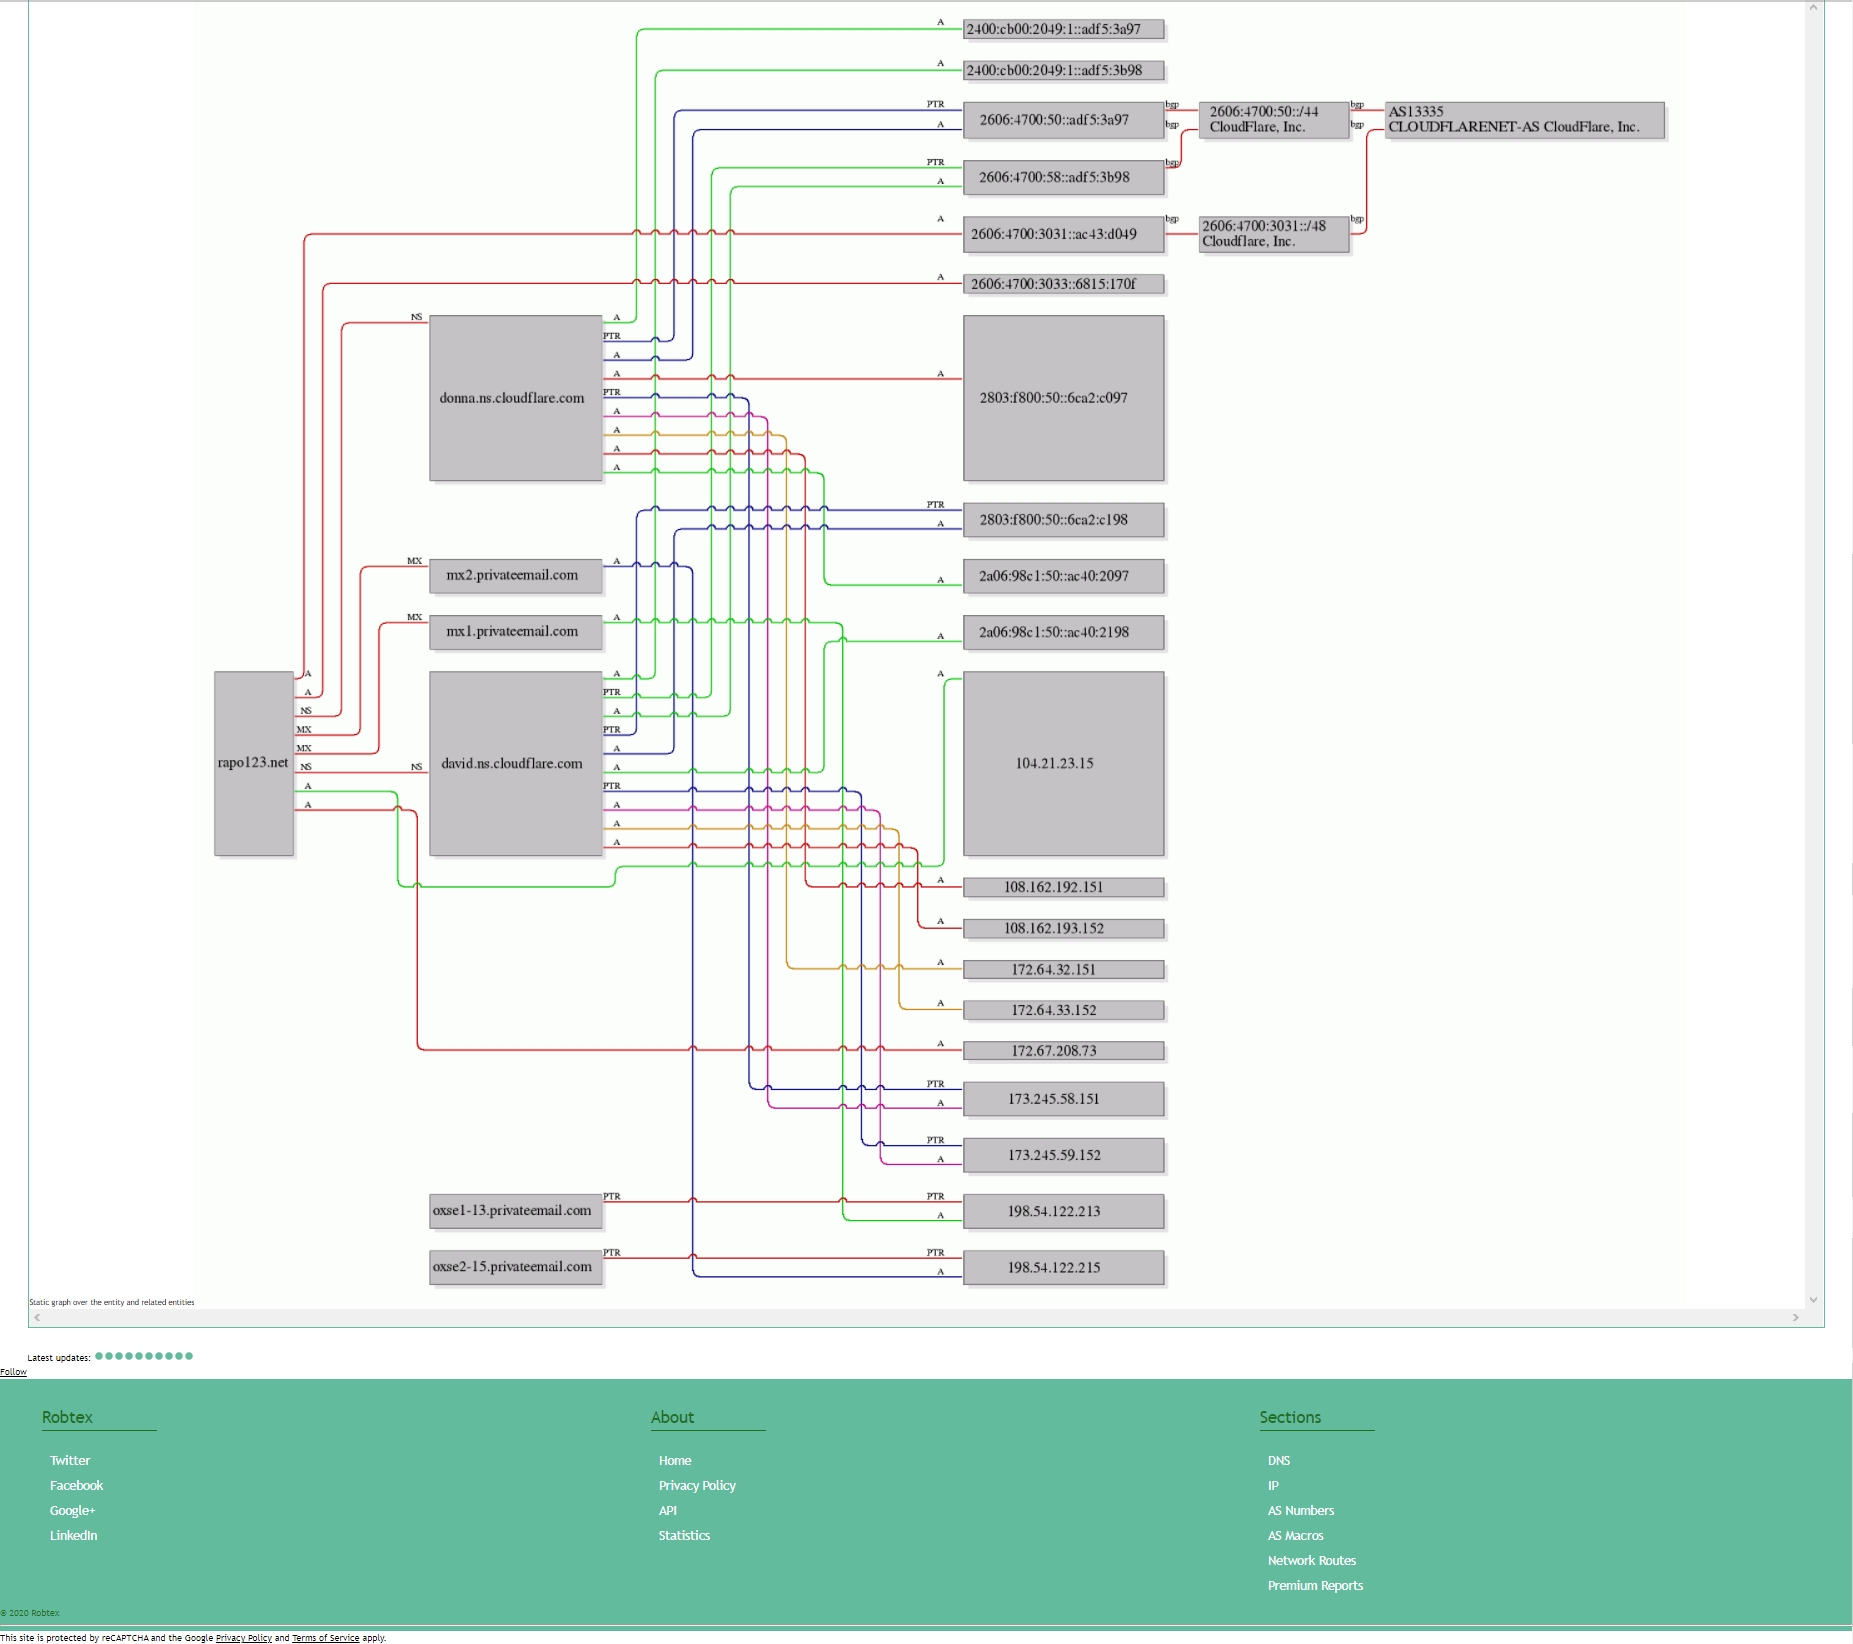Click the 2606:4700:3033::6815:170f node
This screenshot has height=1644, width=1853.
(x=1064, y=284)
